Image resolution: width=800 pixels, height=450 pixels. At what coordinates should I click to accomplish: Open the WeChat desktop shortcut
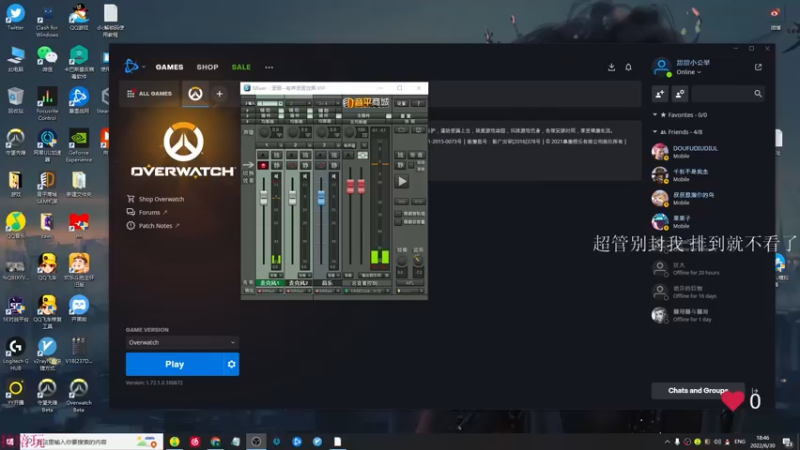pos(47,59)
